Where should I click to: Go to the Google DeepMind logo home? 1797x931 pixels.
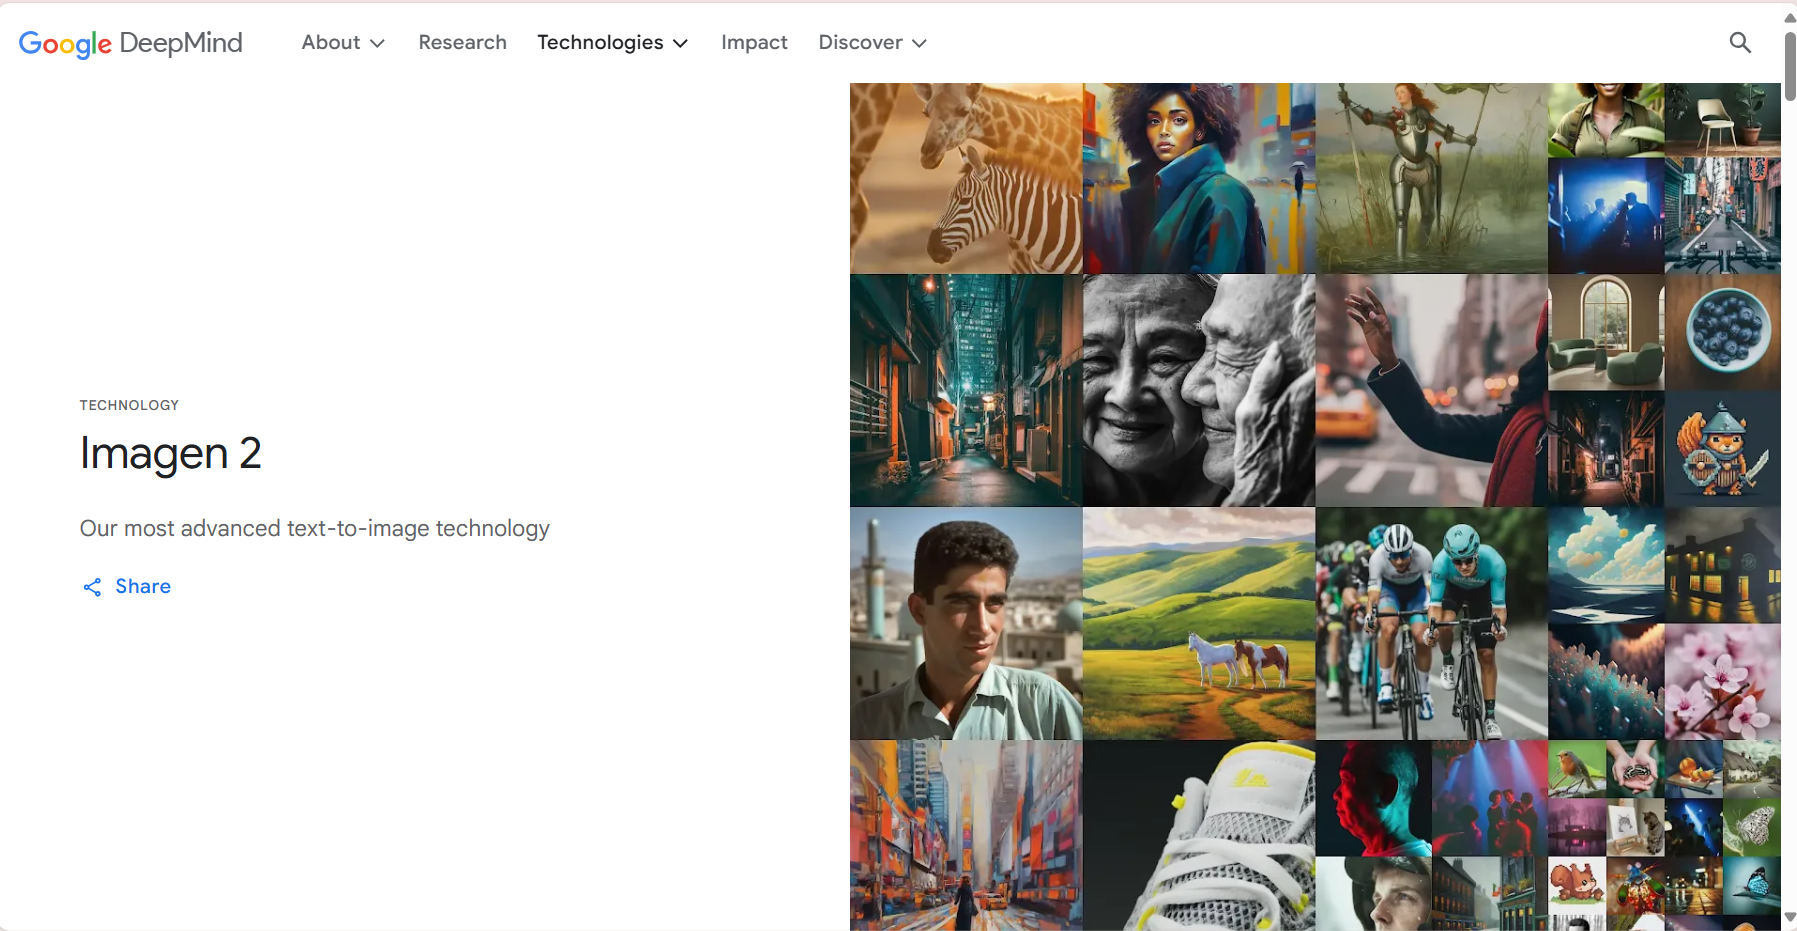131,43
